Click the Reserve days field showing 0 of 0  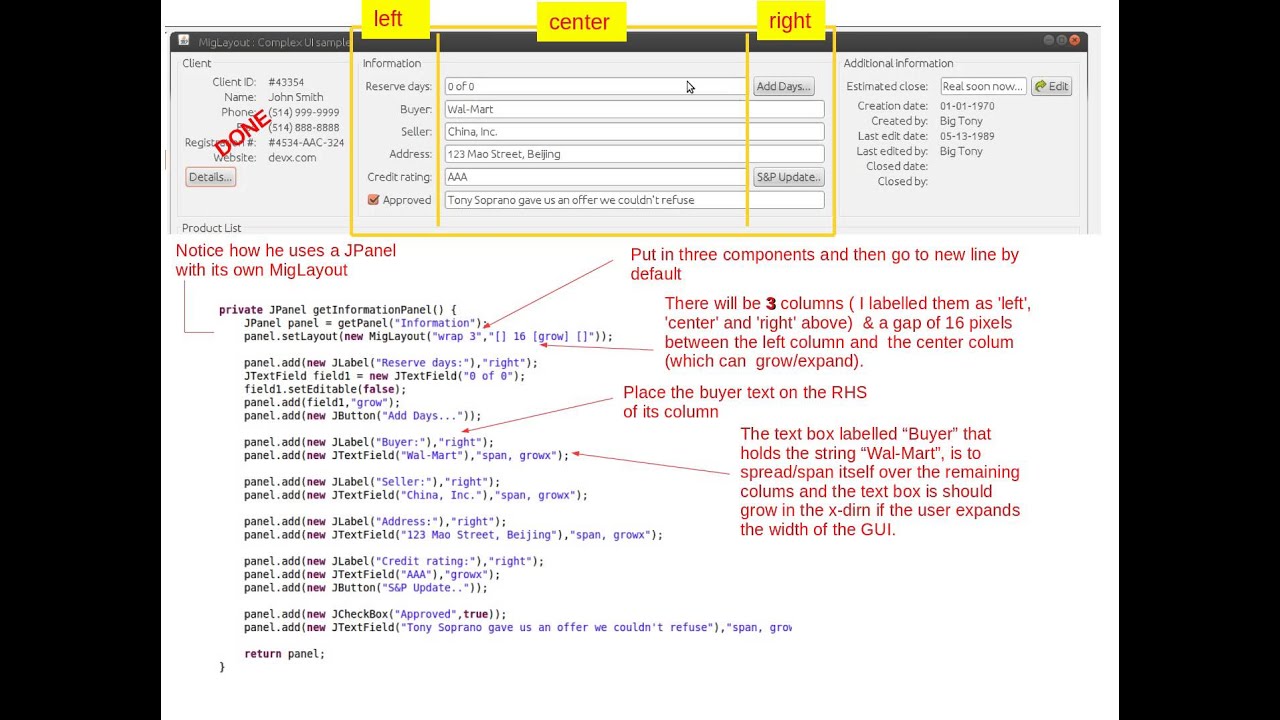point(595,87)
